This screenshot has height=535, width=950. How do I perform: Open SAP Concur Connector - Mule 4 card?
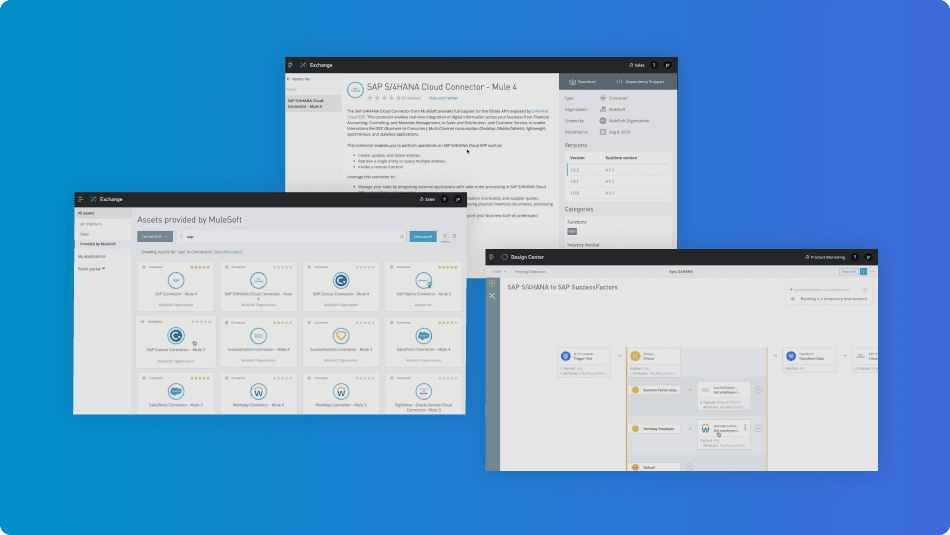(340, 286)
